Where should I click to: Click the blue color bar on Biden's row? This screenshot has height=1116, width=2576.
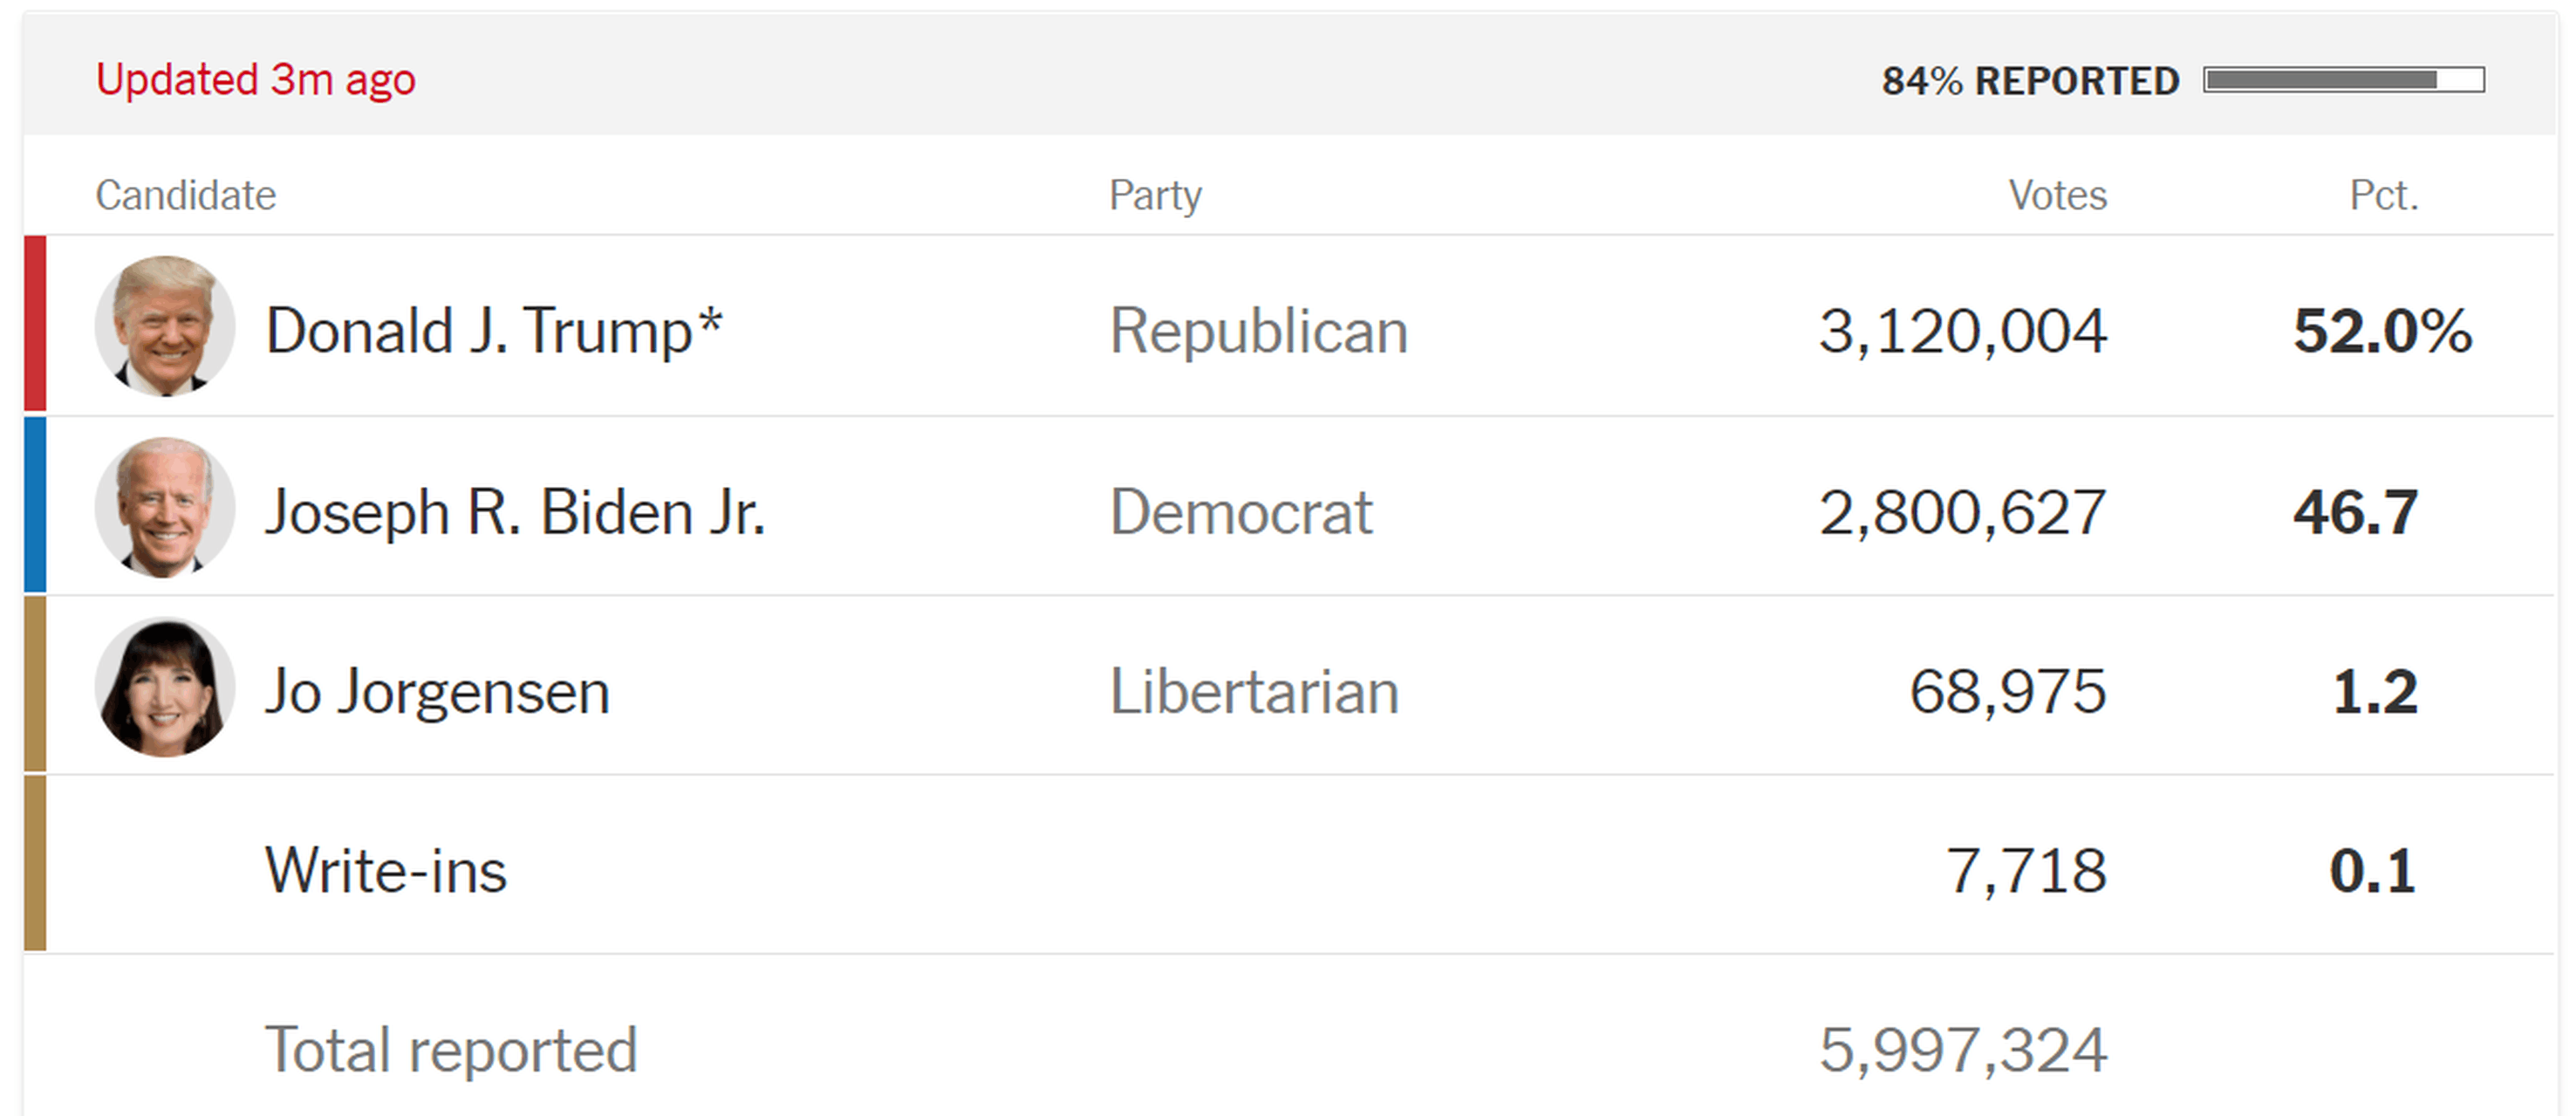tap(35, 505)
